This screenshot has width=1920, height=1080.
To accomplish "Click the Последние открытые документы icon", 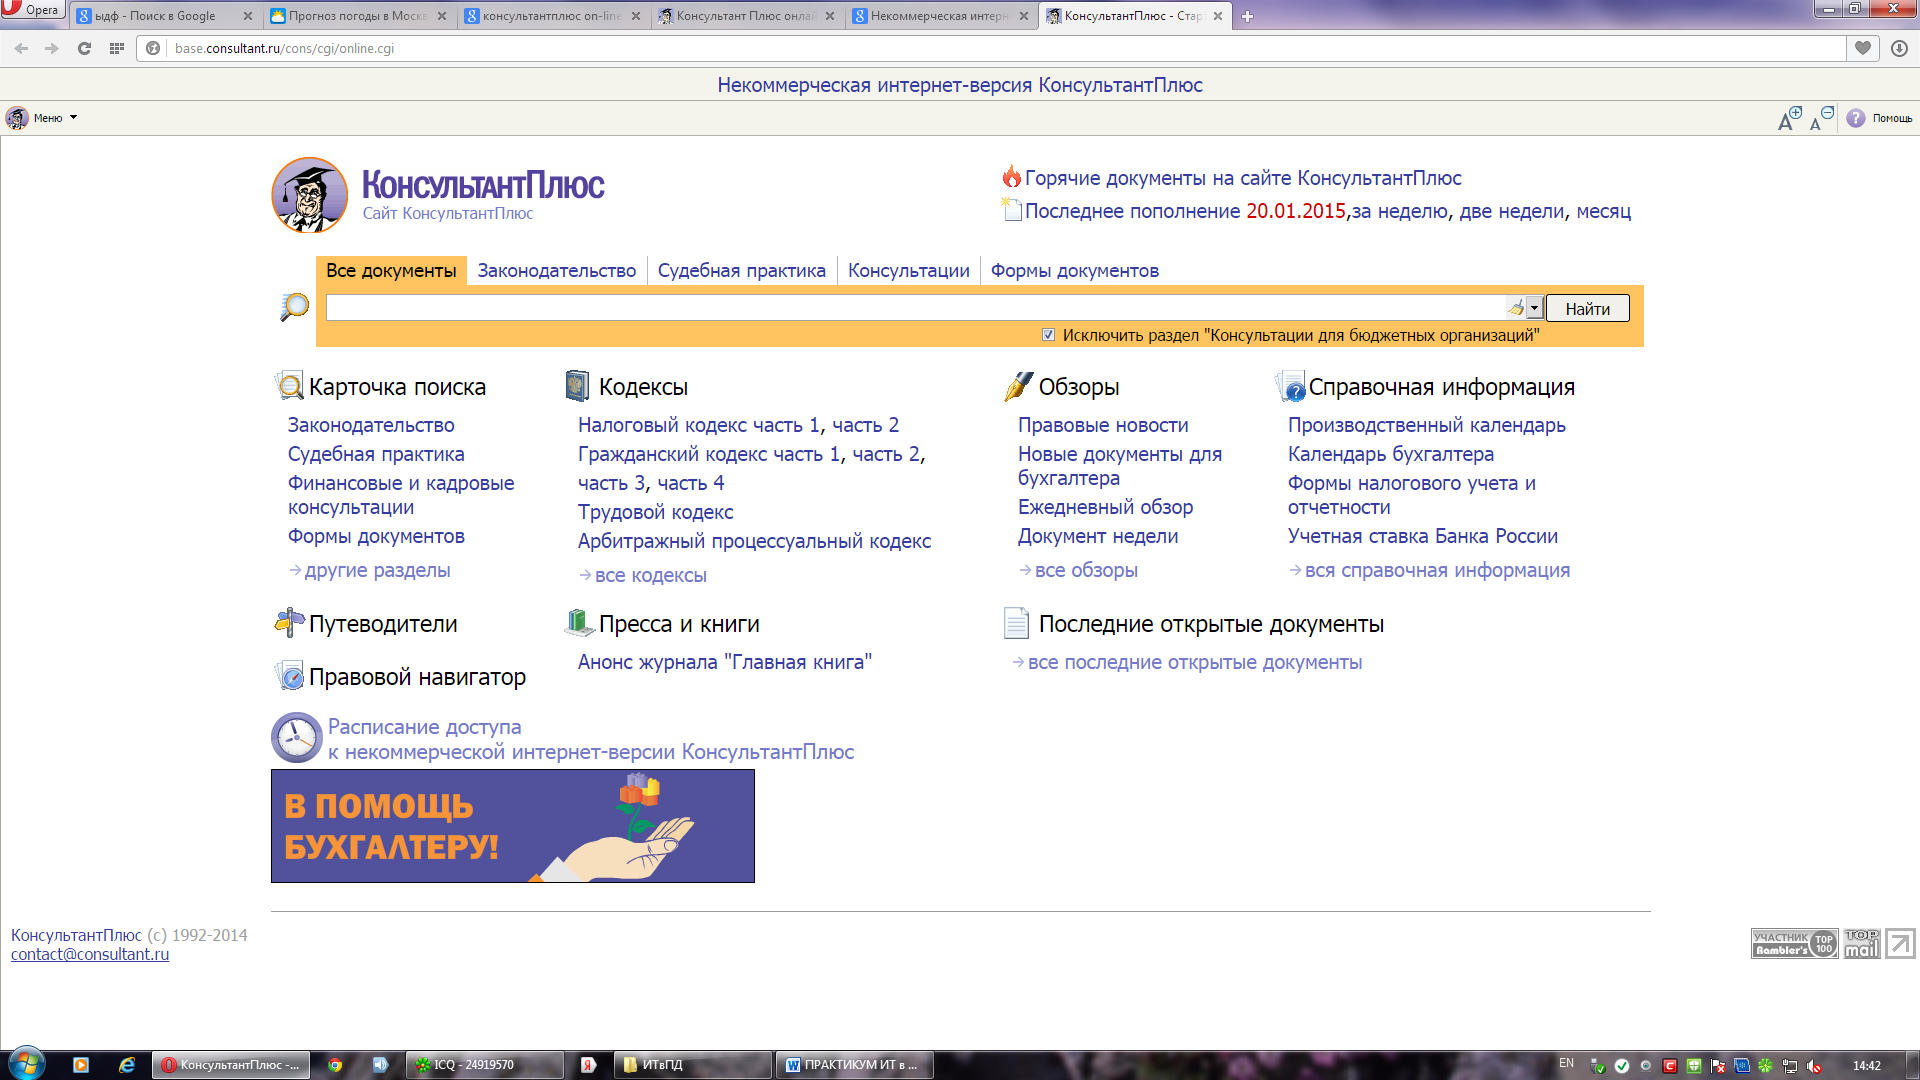I will [1016, 623].
